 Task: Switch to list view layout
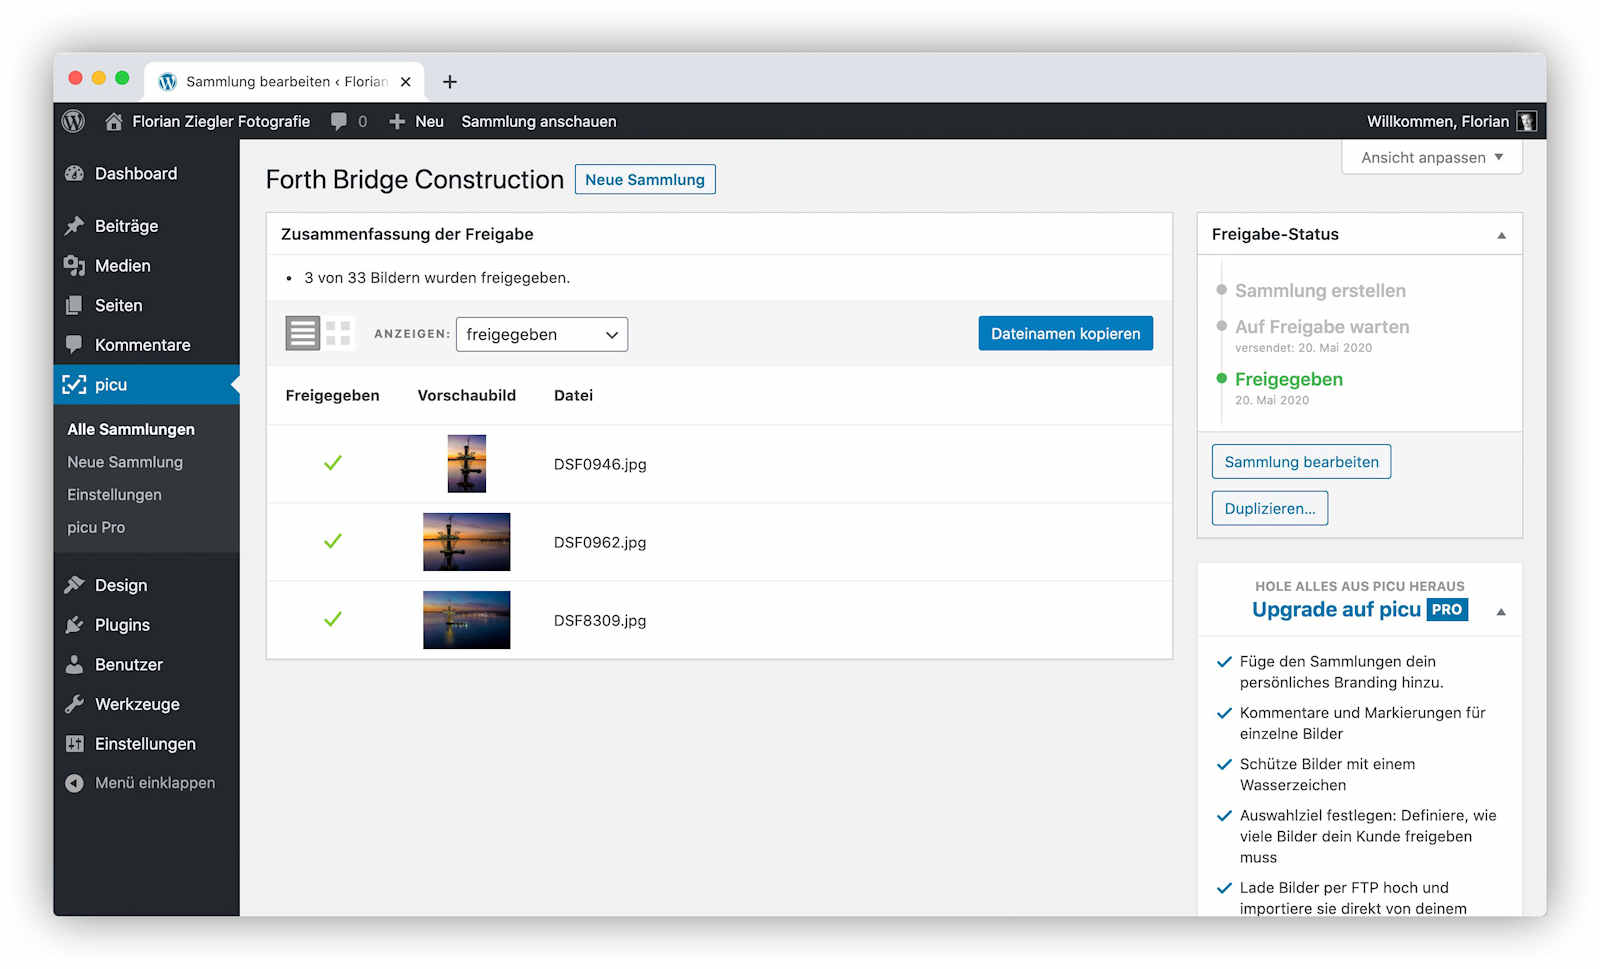pyautogui.click(x=302, y=333)
